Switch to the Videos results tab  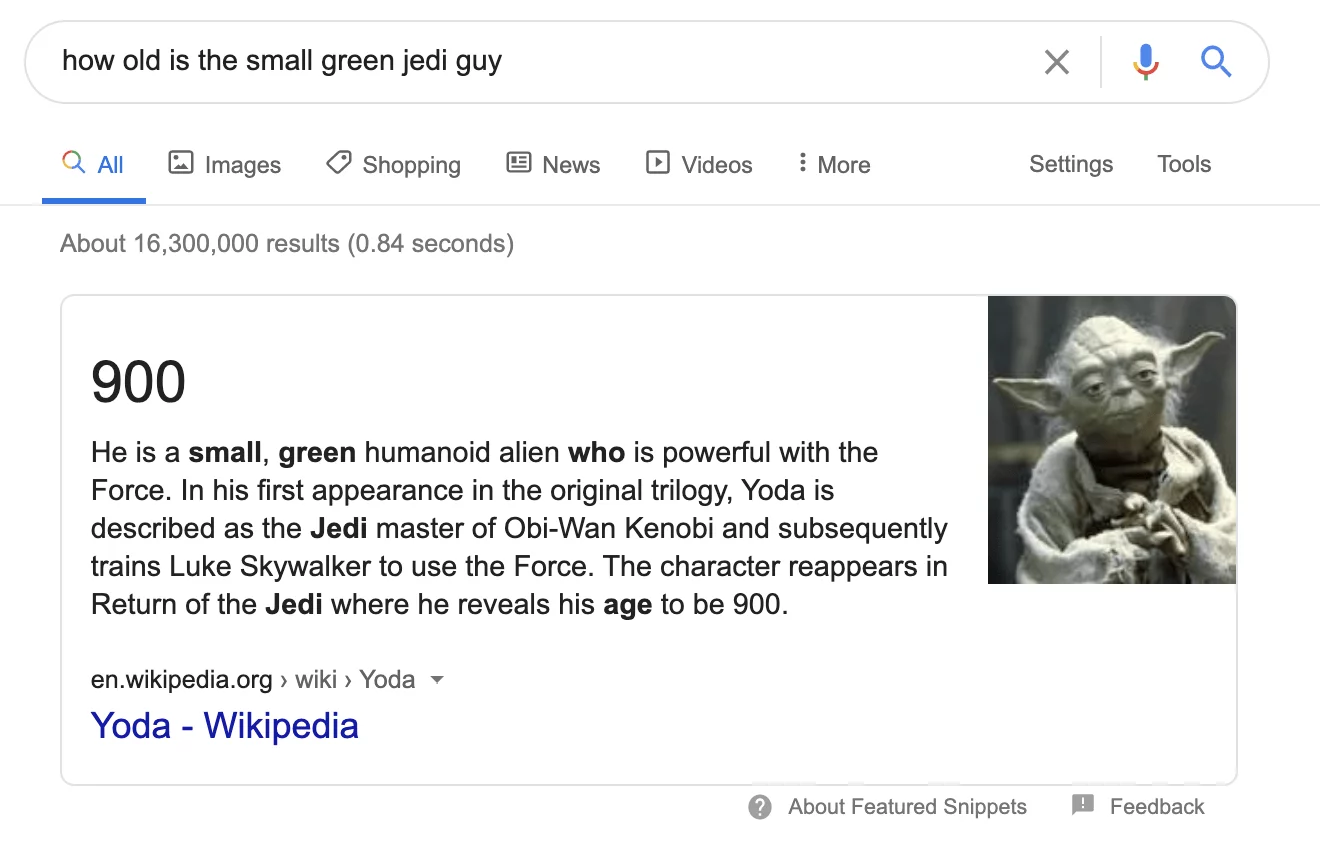click(698, 164)
